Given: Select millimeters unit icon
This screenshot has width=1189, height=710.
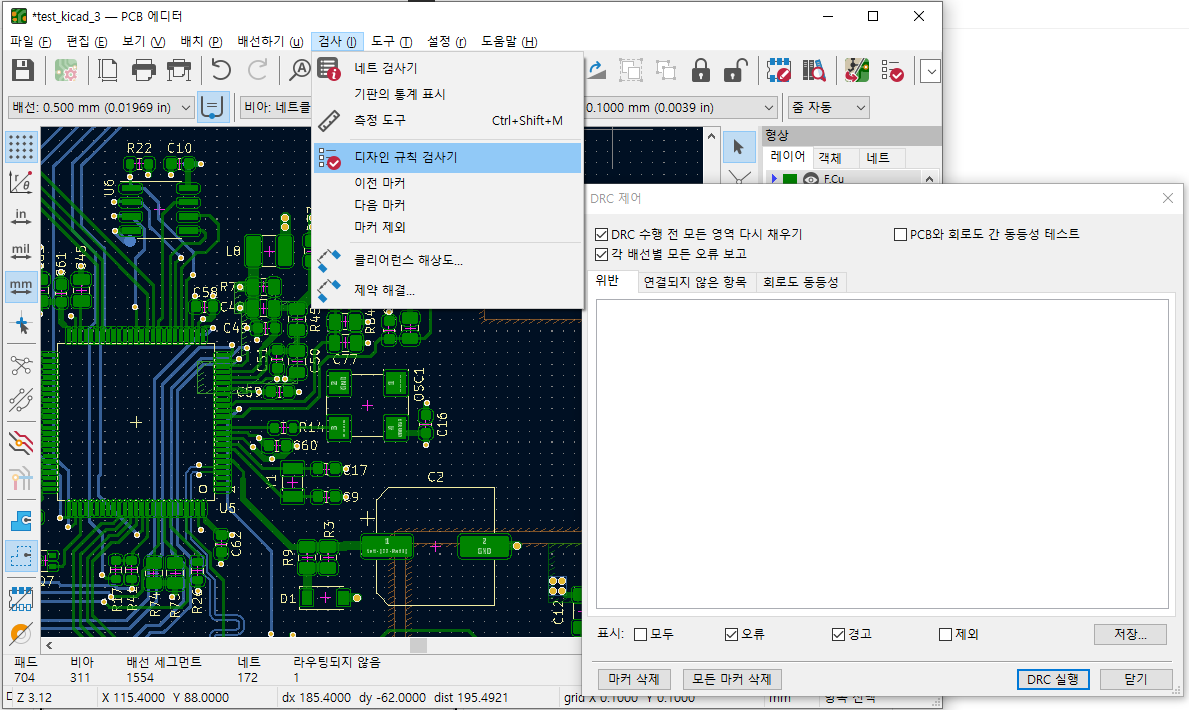Looking at the screenshot, I should pyautogui.click(x=21, y=287).
